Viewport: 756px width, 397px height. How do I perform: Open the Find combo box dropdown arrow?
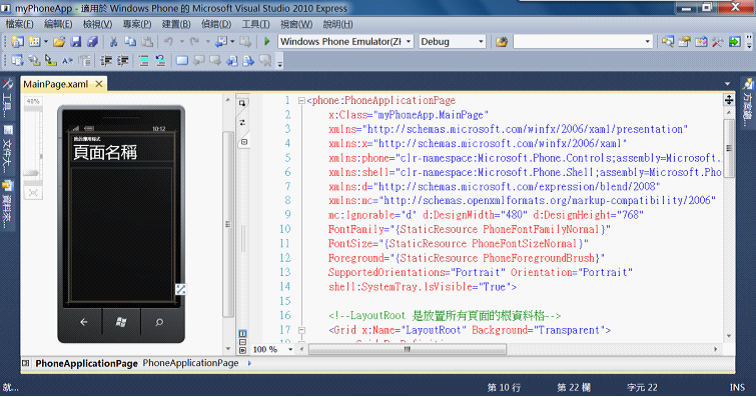pos(648,42)
